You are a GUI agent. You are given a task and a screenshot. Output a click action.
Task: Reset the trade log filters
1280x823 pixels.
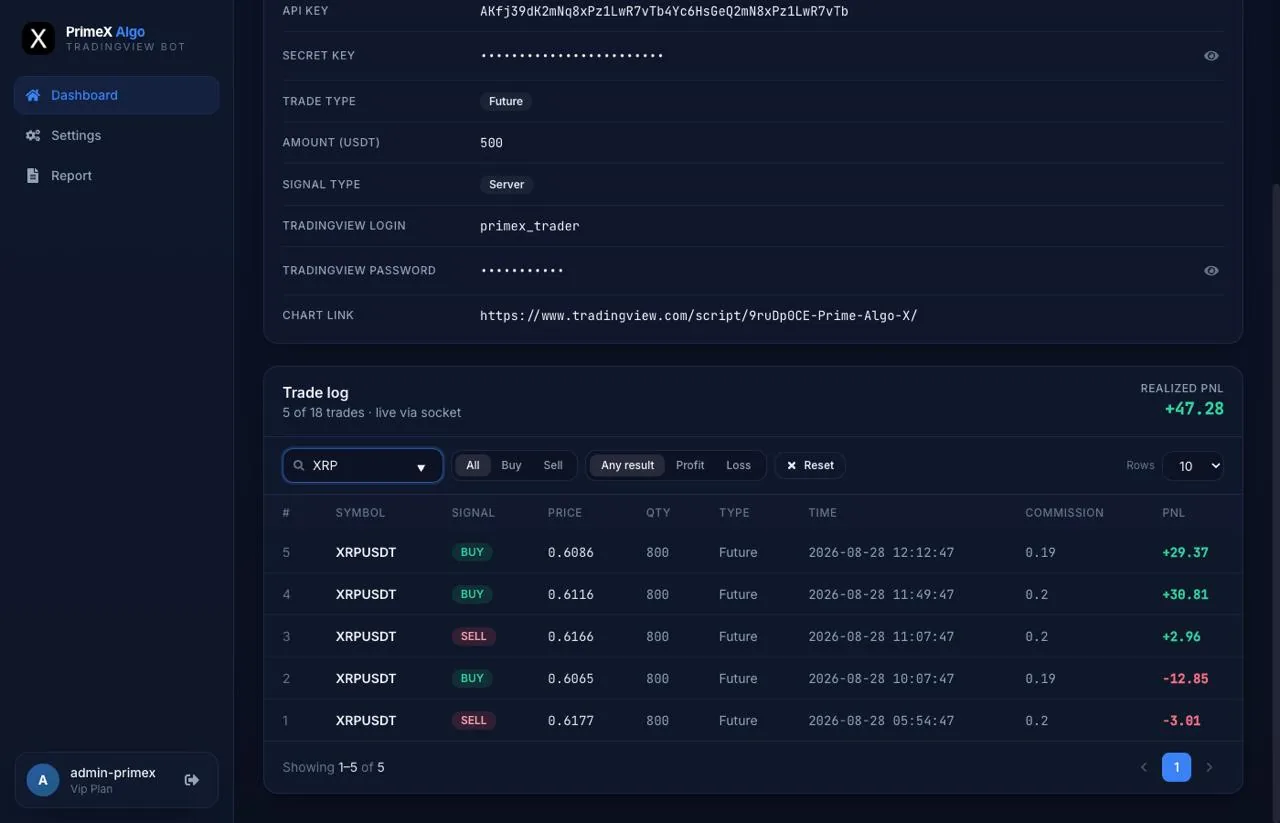click(x=810, y=465)
